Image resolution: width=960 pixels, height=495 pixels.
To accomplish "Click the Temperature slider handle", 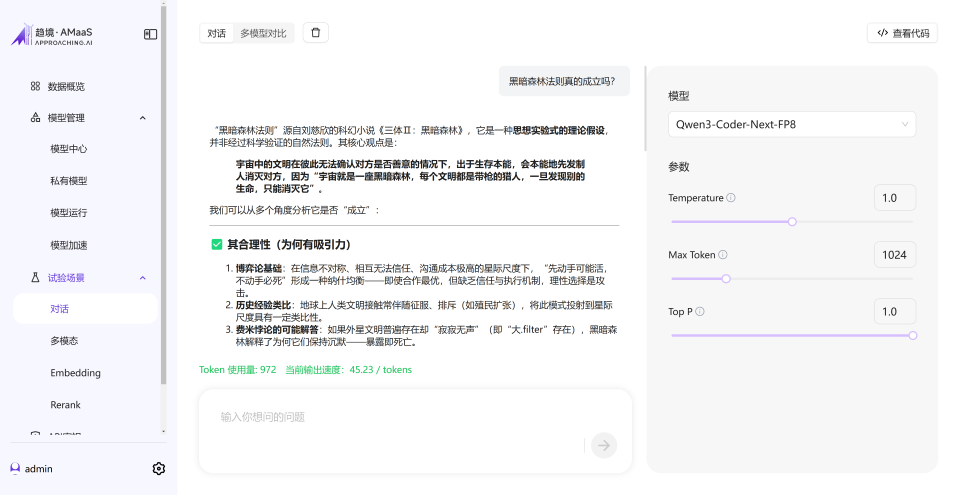I will [x=792, y=222].
